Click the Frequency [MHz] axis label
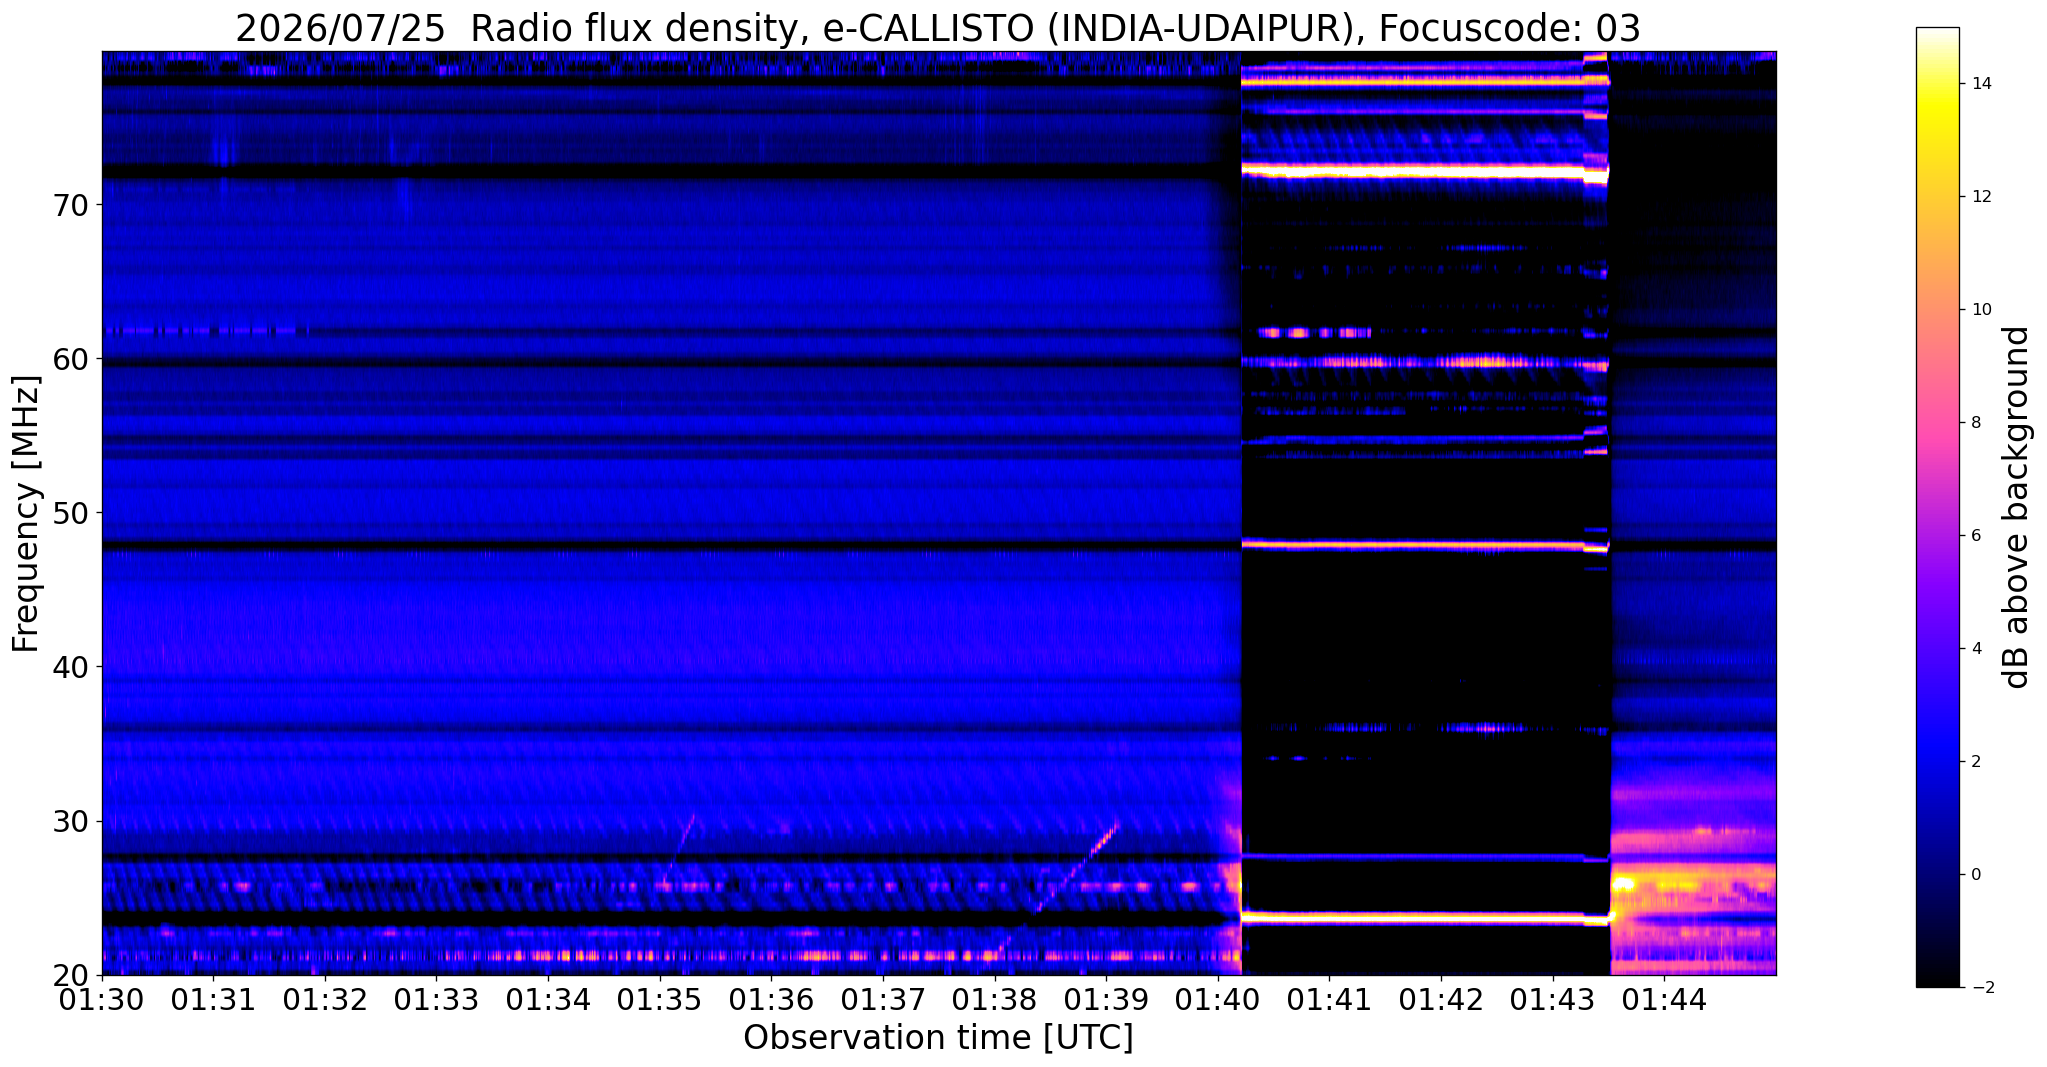This screenshot has height=1067, width=2047. 27,513
